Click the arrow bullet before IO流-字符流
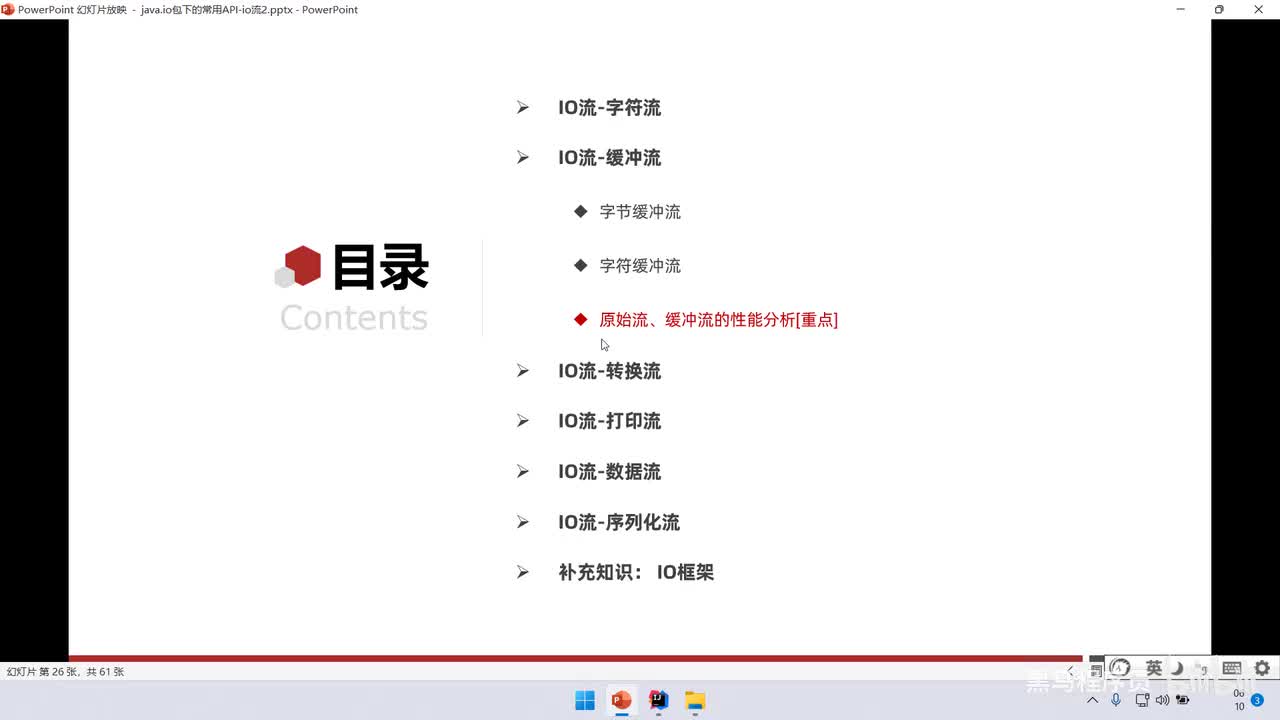This screenshot has height=720, width=1280. (522, 107)
